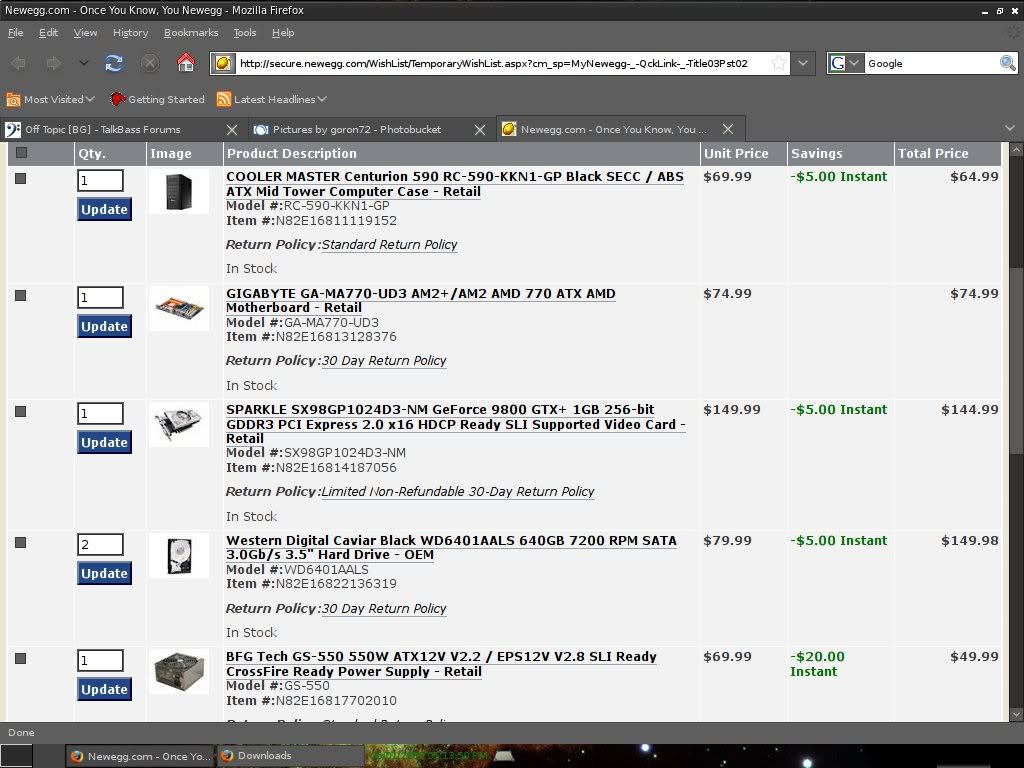Image resolution: width=1024 pixels, height=768 pixels.
Task: Go forward with the Forward arrow
Action: [54, 63]
